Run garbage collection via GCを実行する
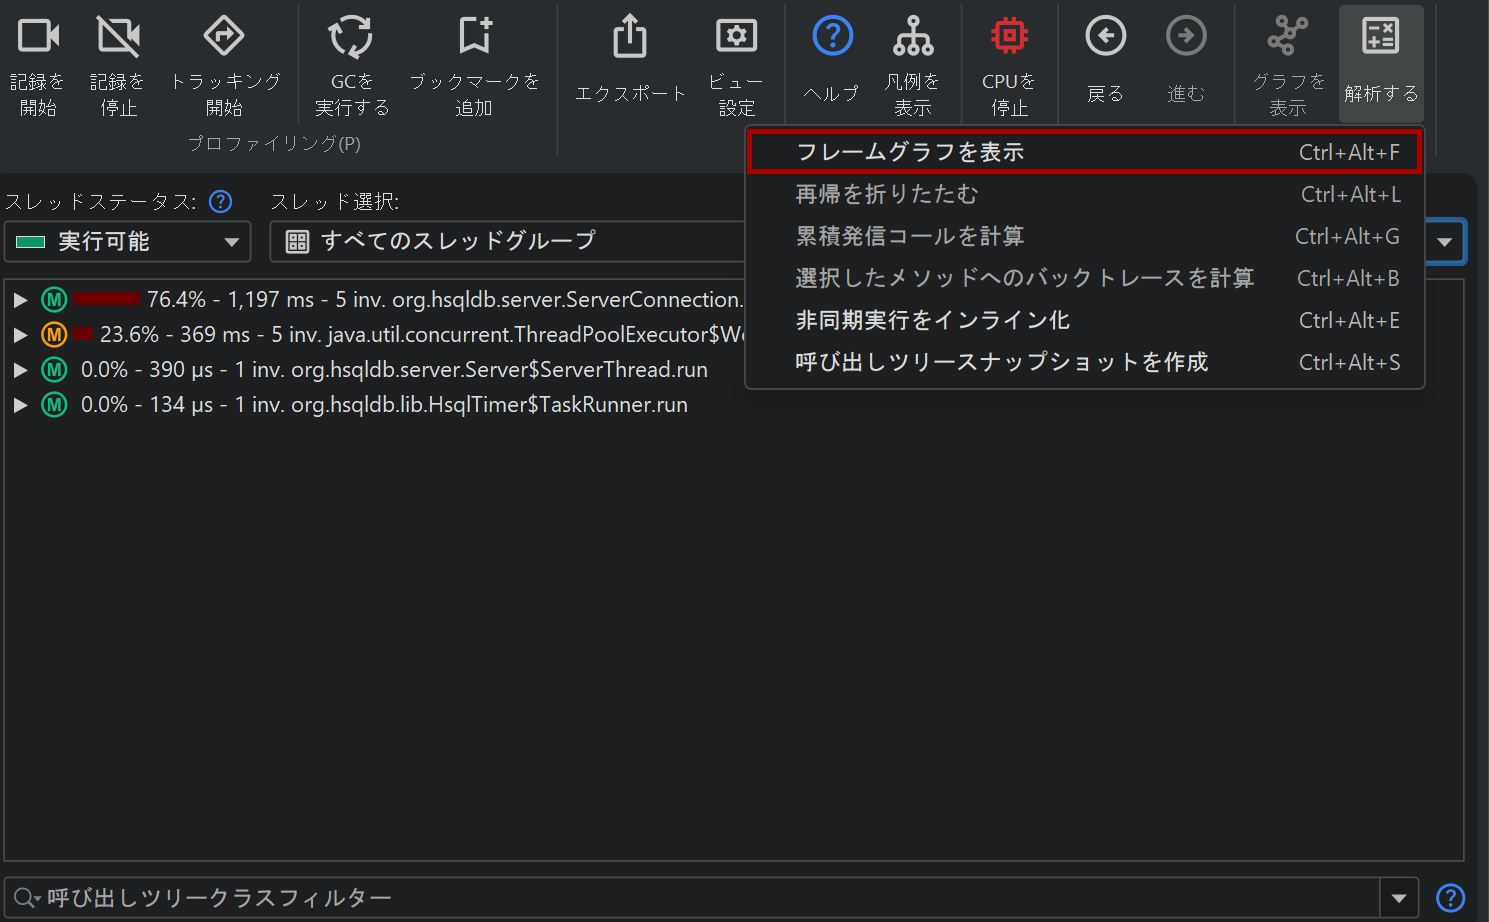Screen dimensions: 1489x922 click(x=351, y=37)
